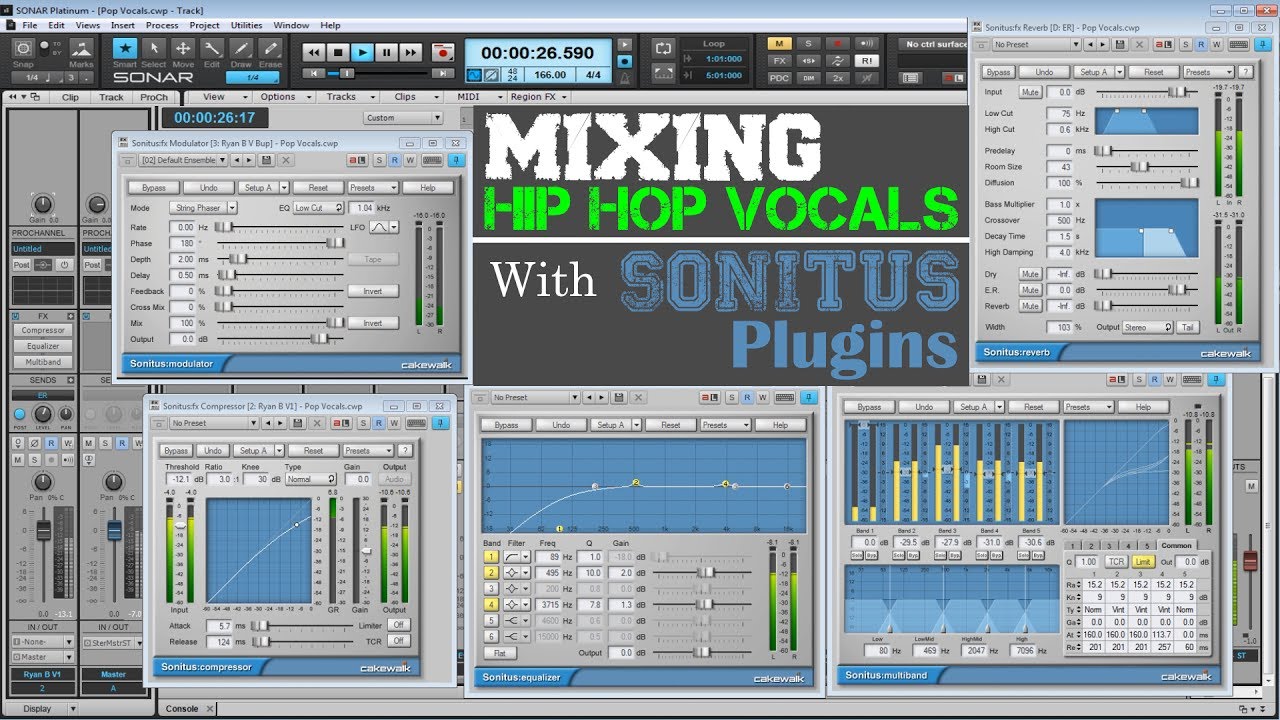Select the multiband Common tab

coord(1175,545)
